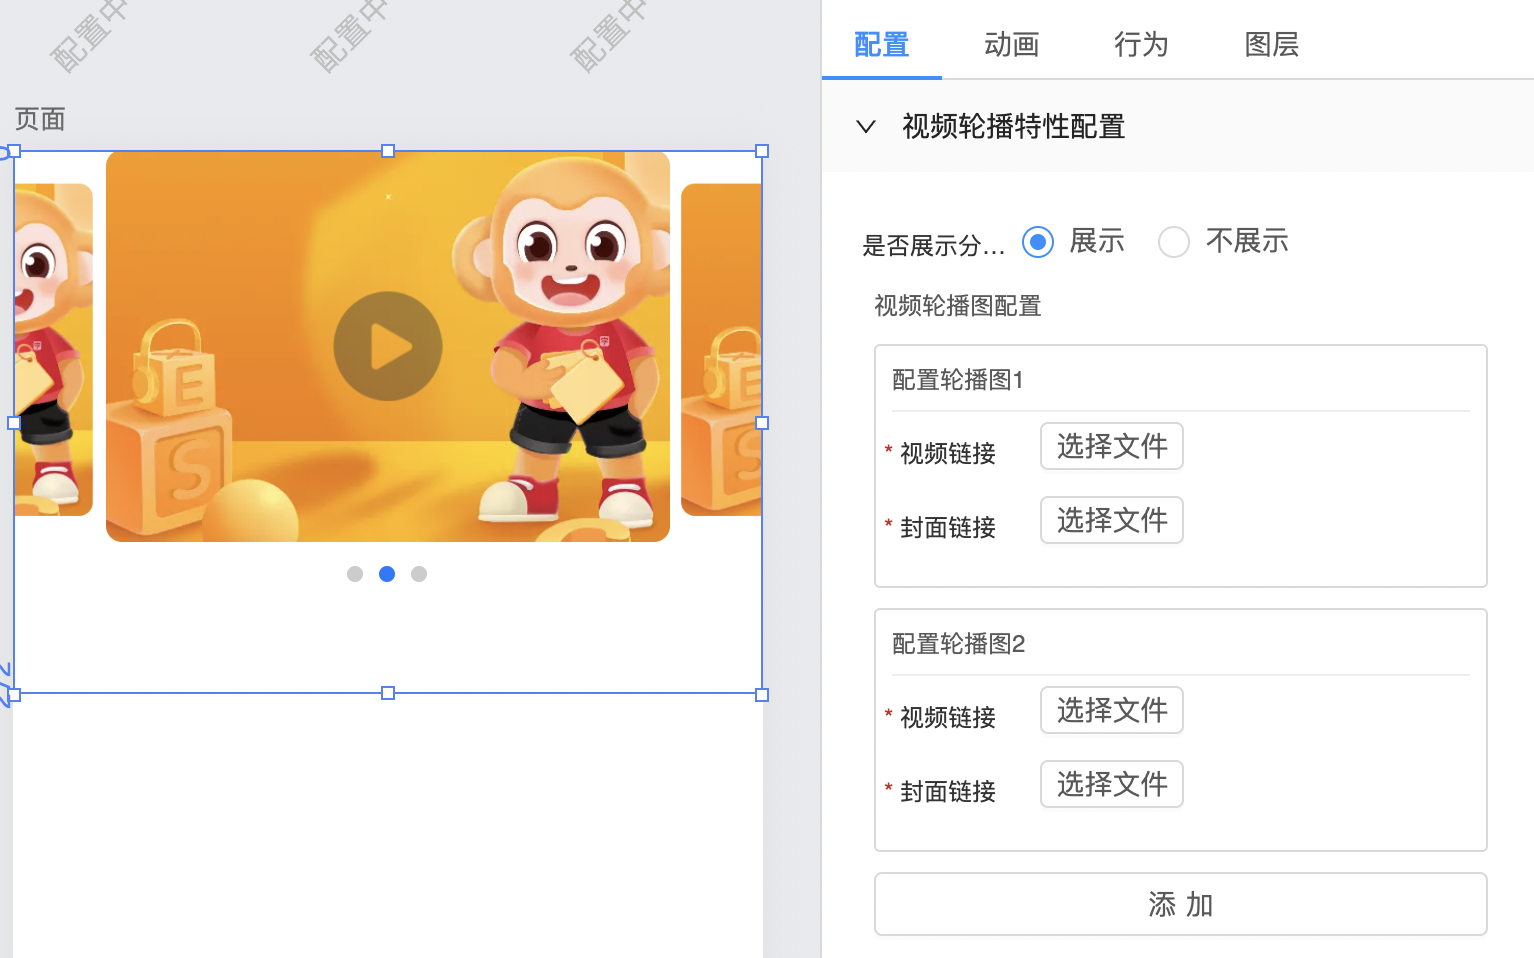1534x958 pixels.
Task: Click 添加 to add another carousel item
Action: [1180, 904]
